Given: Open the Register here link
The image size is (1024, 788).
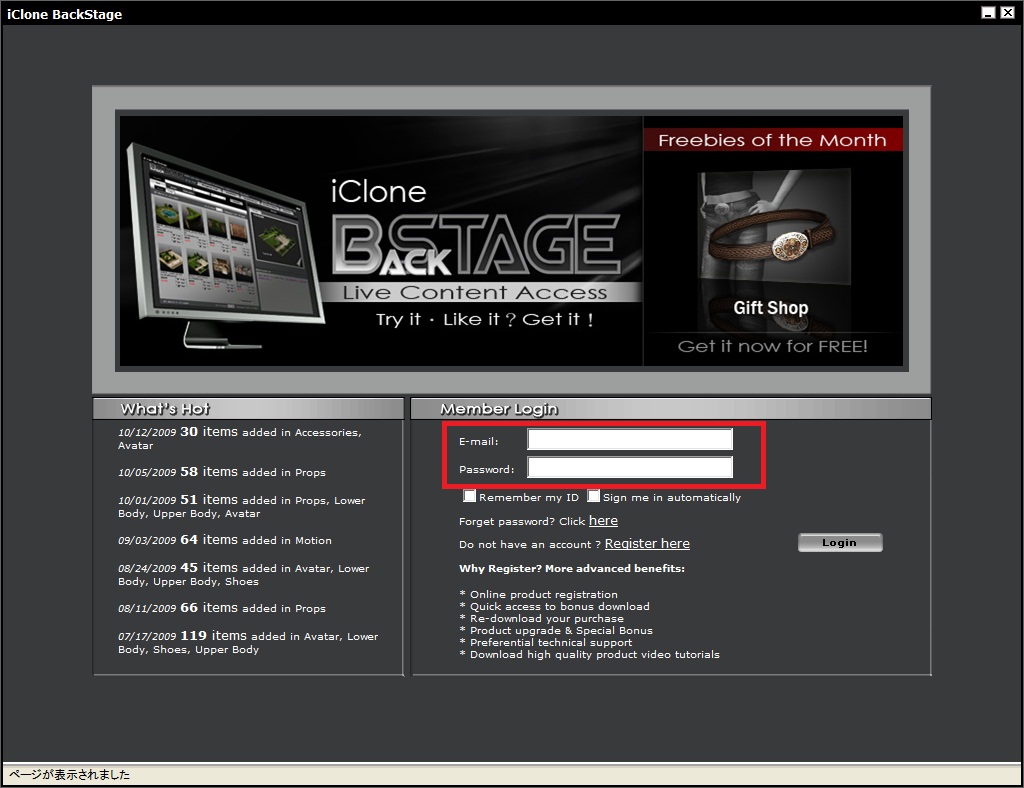Looking at the screenshot, I should pos(647,544).
